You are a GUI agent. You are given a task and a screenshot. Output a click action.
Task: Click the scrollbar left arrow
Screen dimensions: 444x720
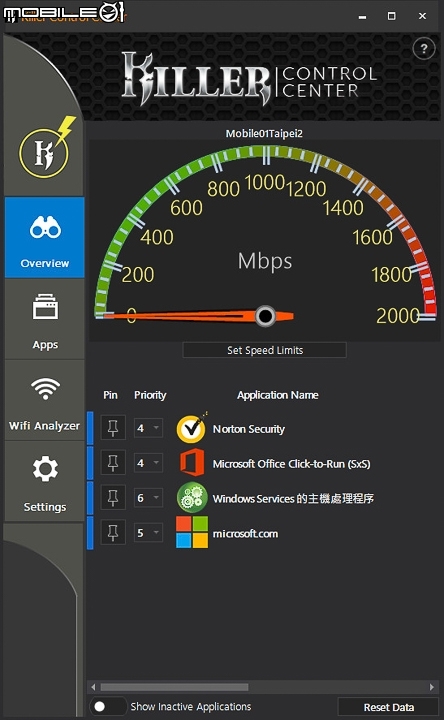pos(93,687)
